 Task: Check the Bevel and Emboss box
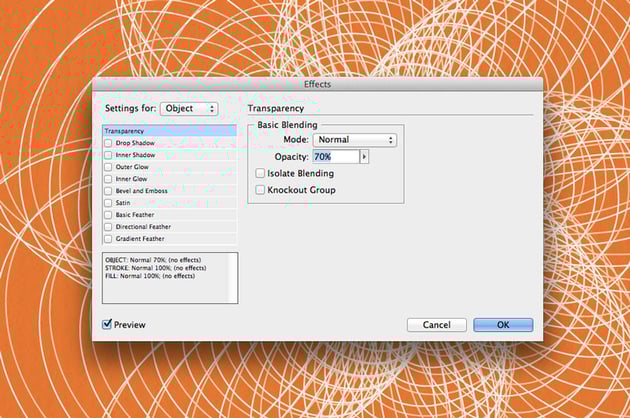point(108,191)
